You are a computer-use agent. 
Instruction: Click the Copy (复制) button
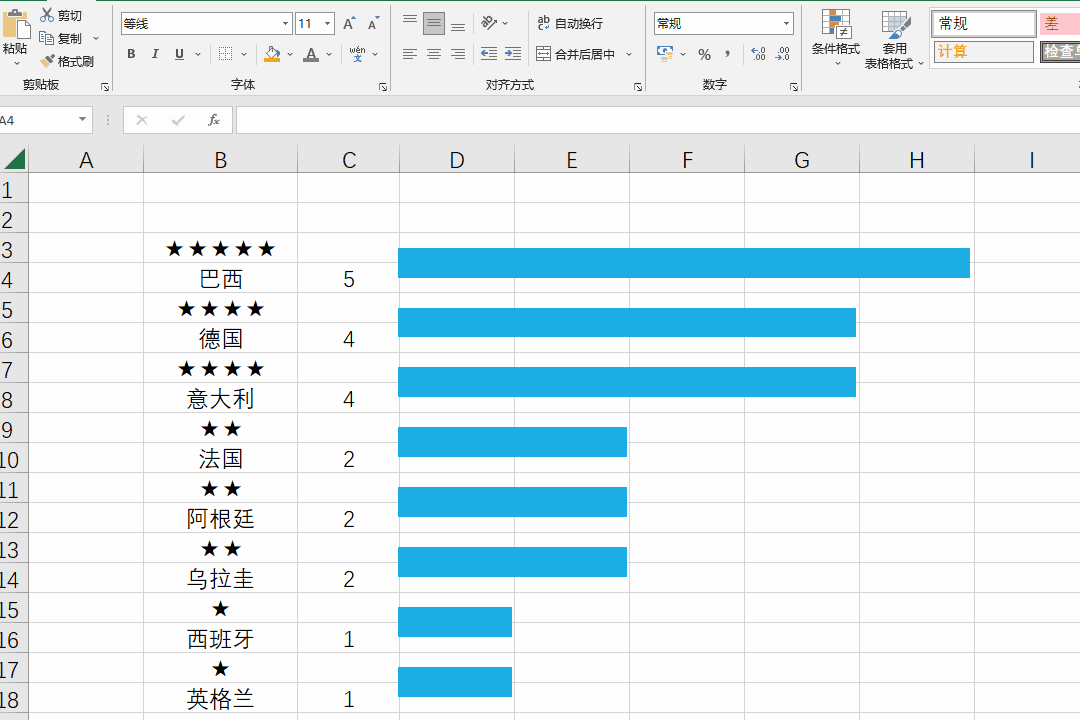click(61, 39)
